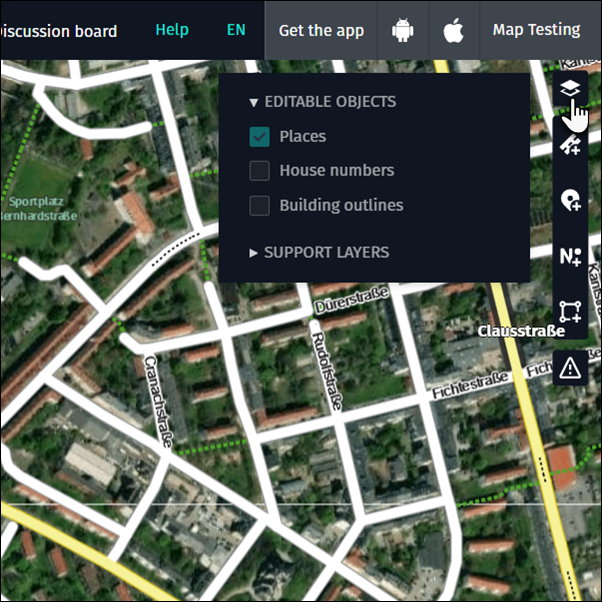Click the Get the app link
The image size is (602, 602).
click(x=321, y=31)
